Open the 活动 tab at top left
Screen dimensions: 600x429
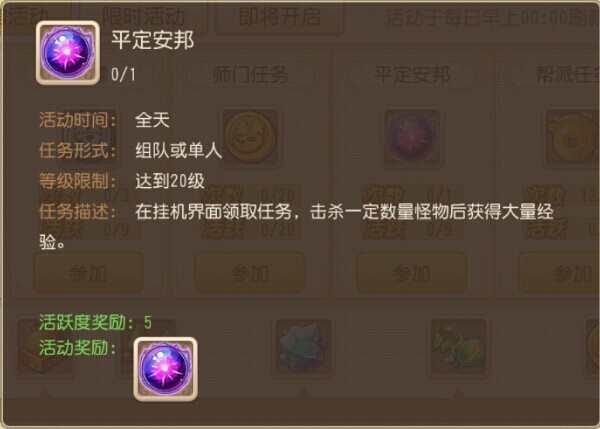click(29, 17)
